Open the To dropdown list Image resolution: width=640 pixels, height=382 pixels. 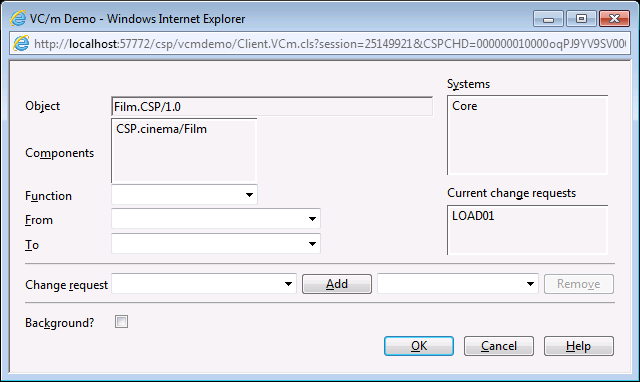pos(216,244)
